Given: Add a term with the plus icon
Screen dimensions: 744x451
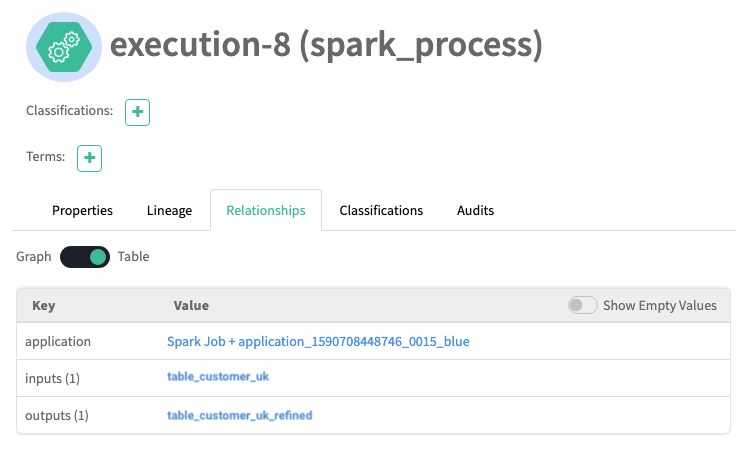Looking at the screenshot, I should [x=90, y=158].
